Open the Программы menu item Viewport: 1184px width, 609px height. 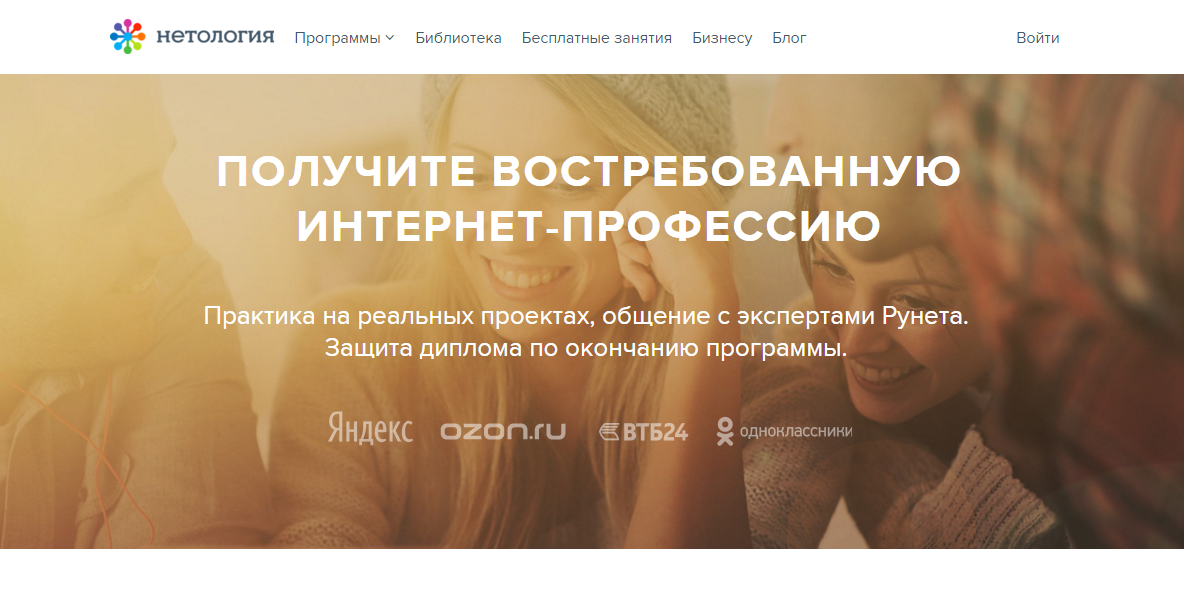338,38
